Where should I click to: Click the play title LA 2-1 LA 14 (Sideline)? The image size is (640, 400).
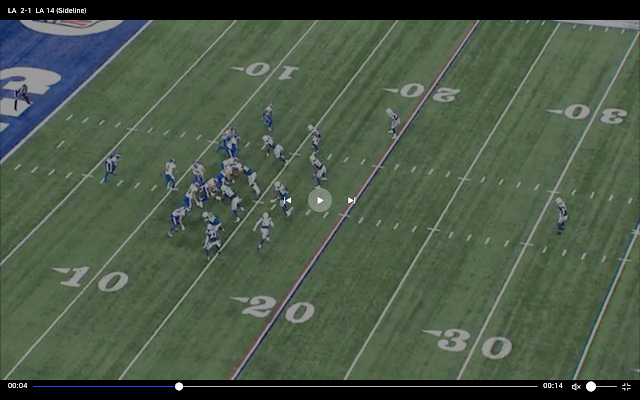point(47,11)
